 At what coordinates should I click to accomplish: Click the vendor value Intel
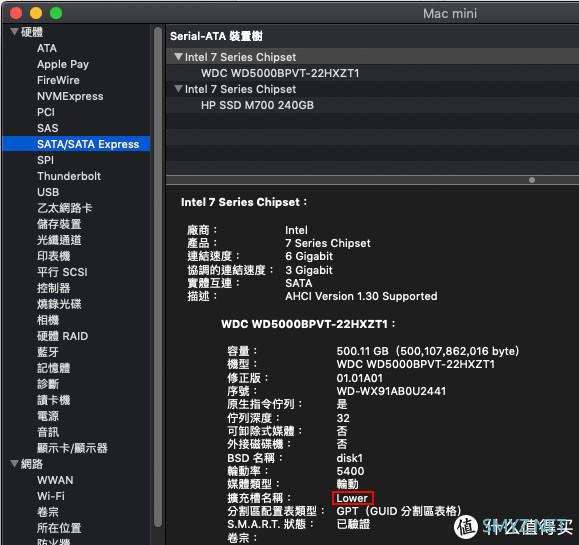[296, 230]
